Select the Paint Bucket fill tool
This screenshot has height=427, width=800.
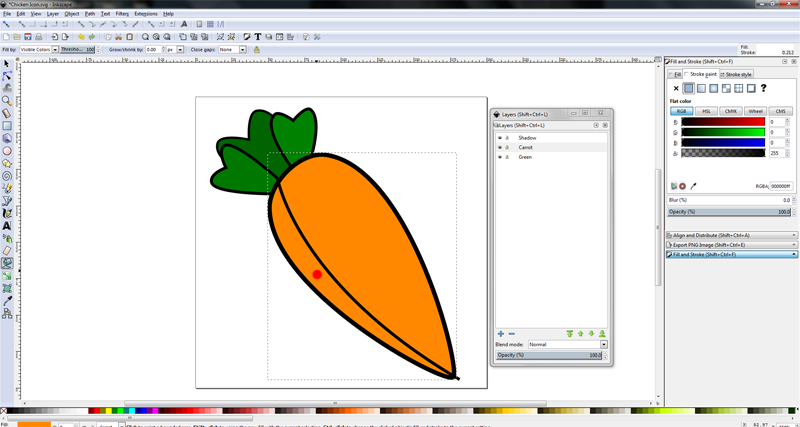tap(7, 263)
